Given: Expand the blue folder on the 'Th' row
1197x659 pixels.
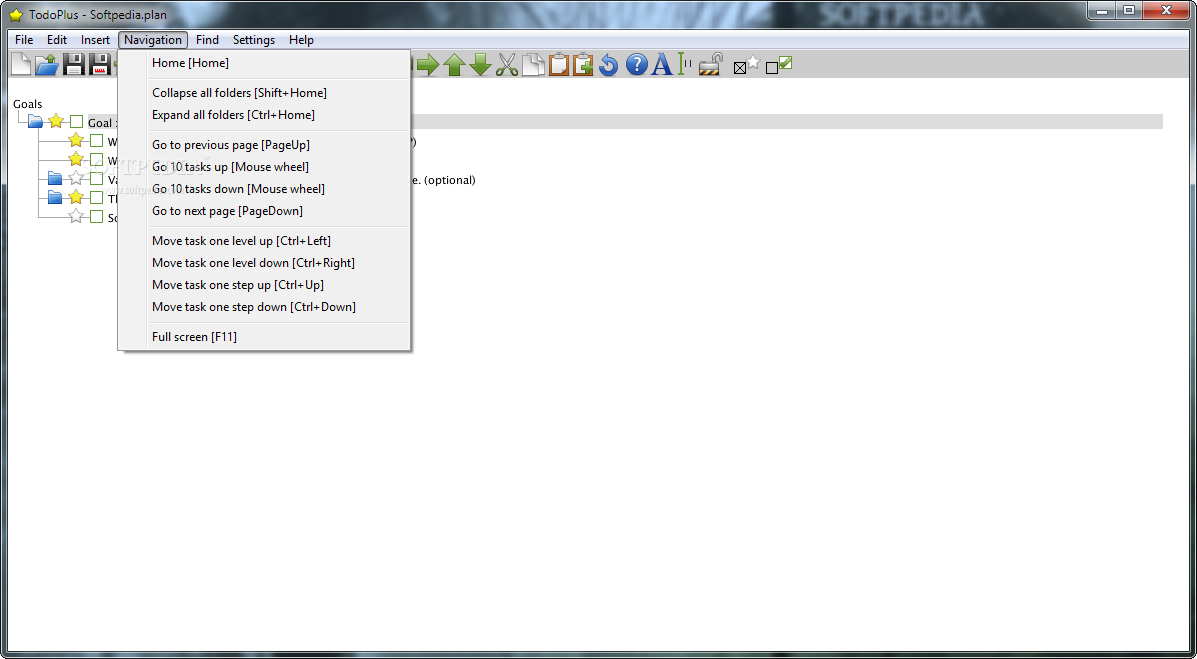Looking at the screenshot, I should [55, 198].
